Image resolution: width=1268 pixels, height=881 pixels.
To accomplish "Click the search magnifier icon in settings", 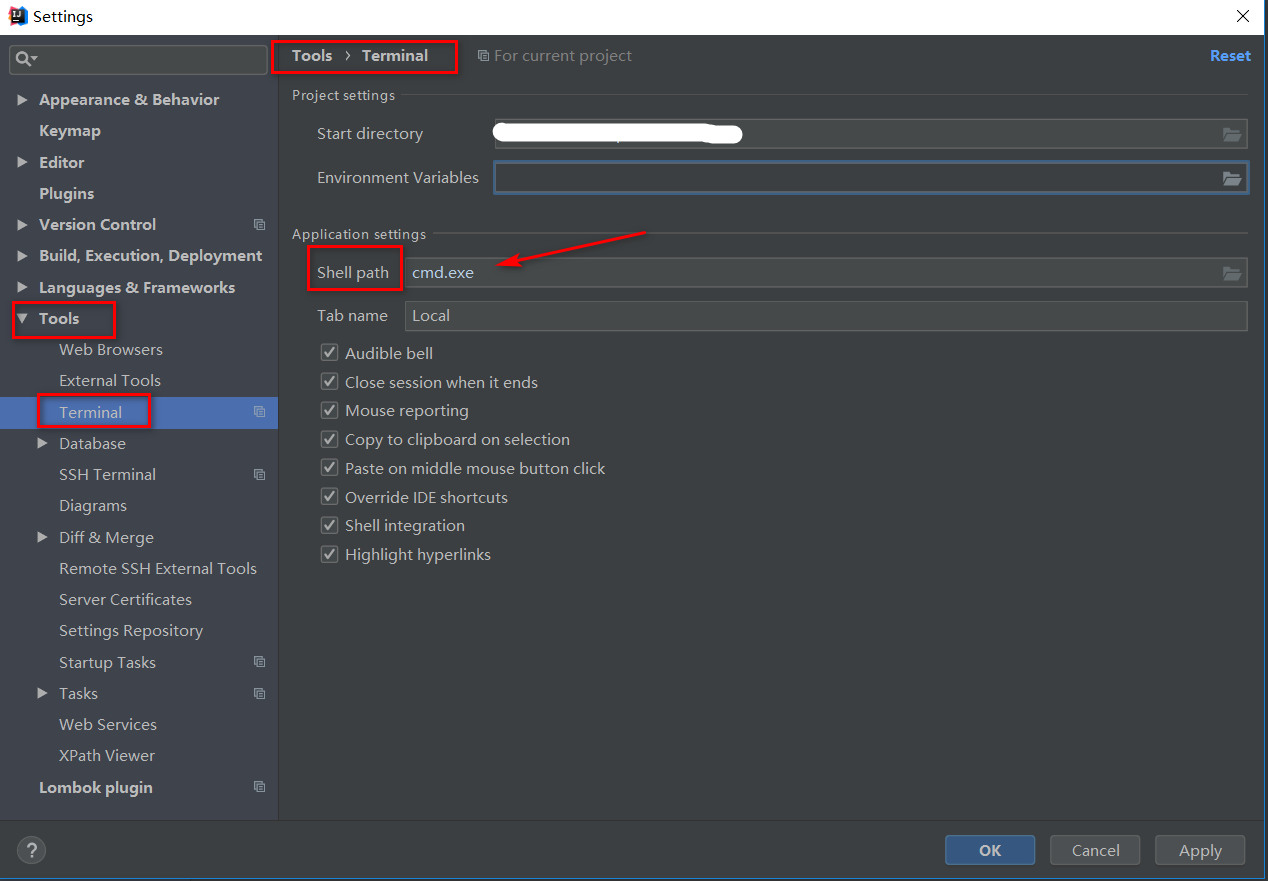I will (x=25, y=60).
